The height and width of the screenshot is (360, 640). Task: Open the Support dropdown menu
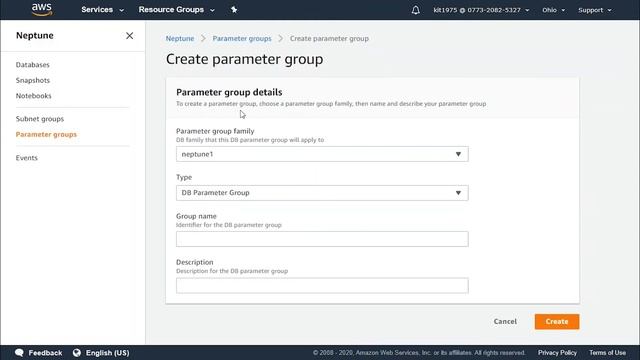coord(595,10)
